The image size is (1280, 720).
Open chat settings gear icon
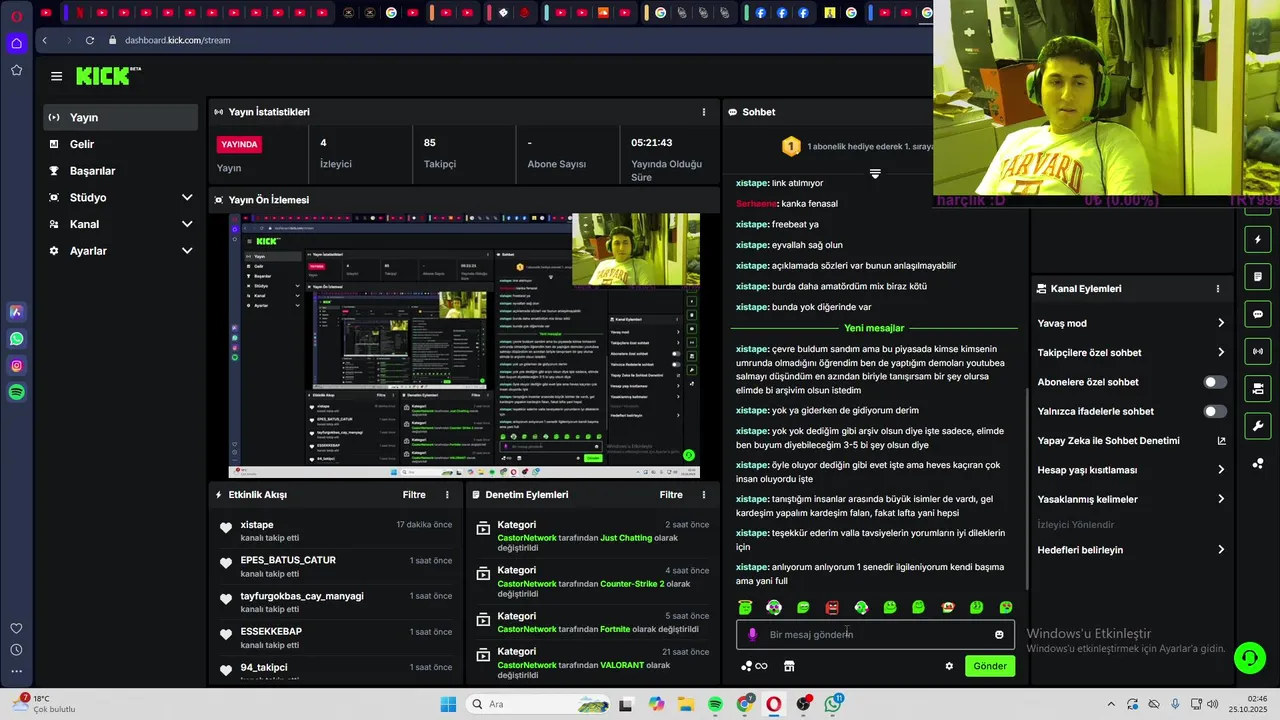(949, 666)
